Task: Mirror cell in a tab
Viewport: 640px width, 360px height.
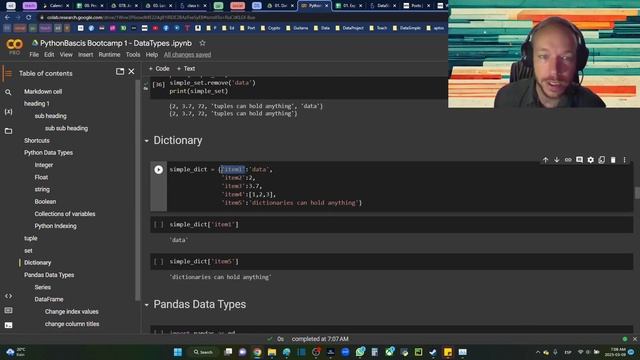Action: [602, 160]
